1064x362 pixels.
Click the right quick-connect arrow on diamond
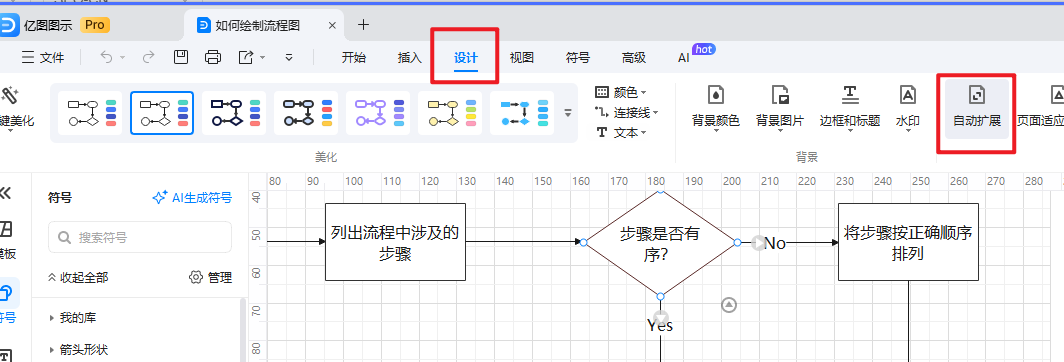coord(758,242)
